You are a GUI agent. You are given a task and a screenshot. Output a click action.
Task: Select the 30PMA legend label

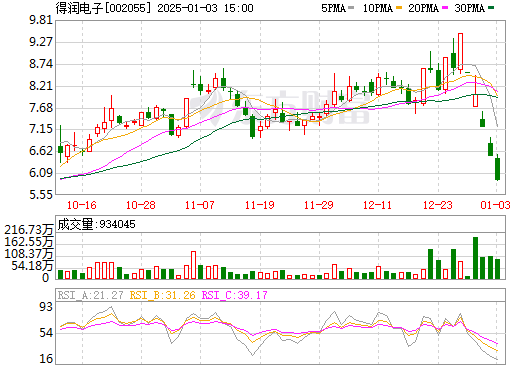click(469, 8)
